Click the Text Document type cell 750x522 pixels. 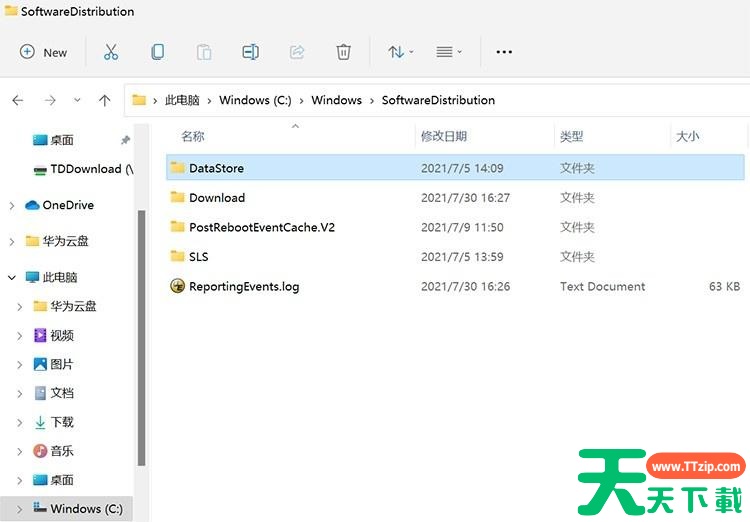tap(602, 286)
